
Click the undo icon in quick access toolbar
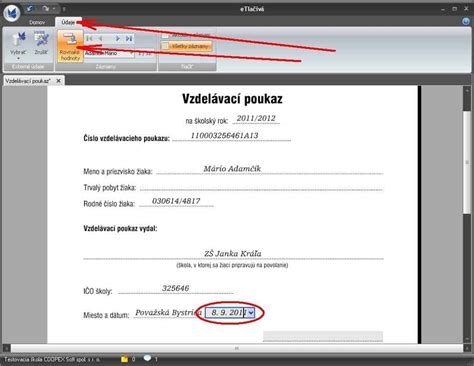(30, 9)
